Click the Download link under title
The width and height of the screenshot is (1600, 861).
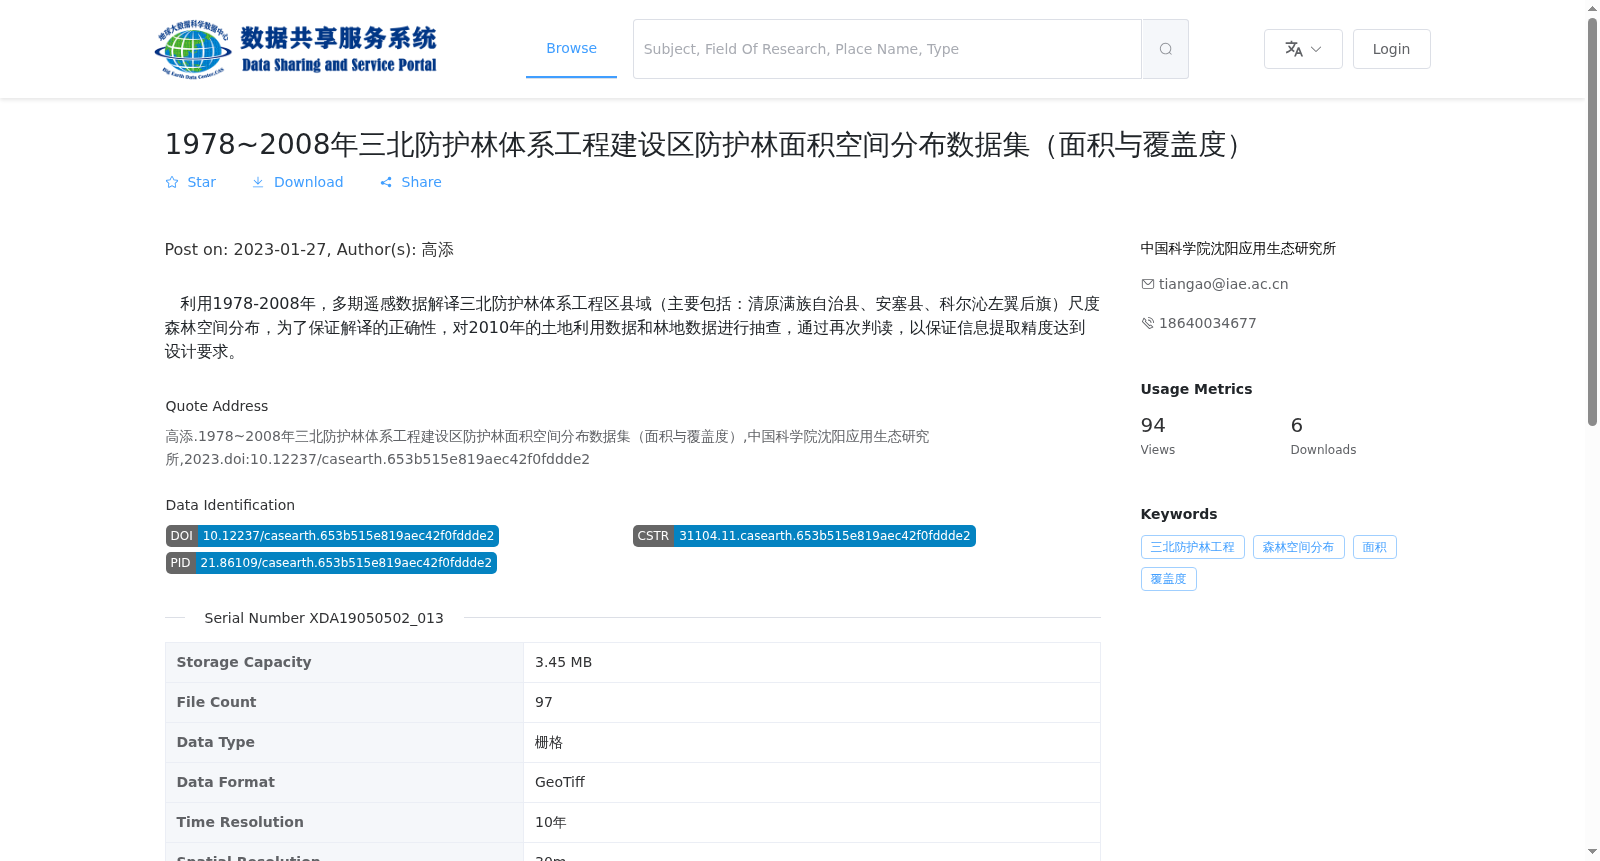(297, 182)
